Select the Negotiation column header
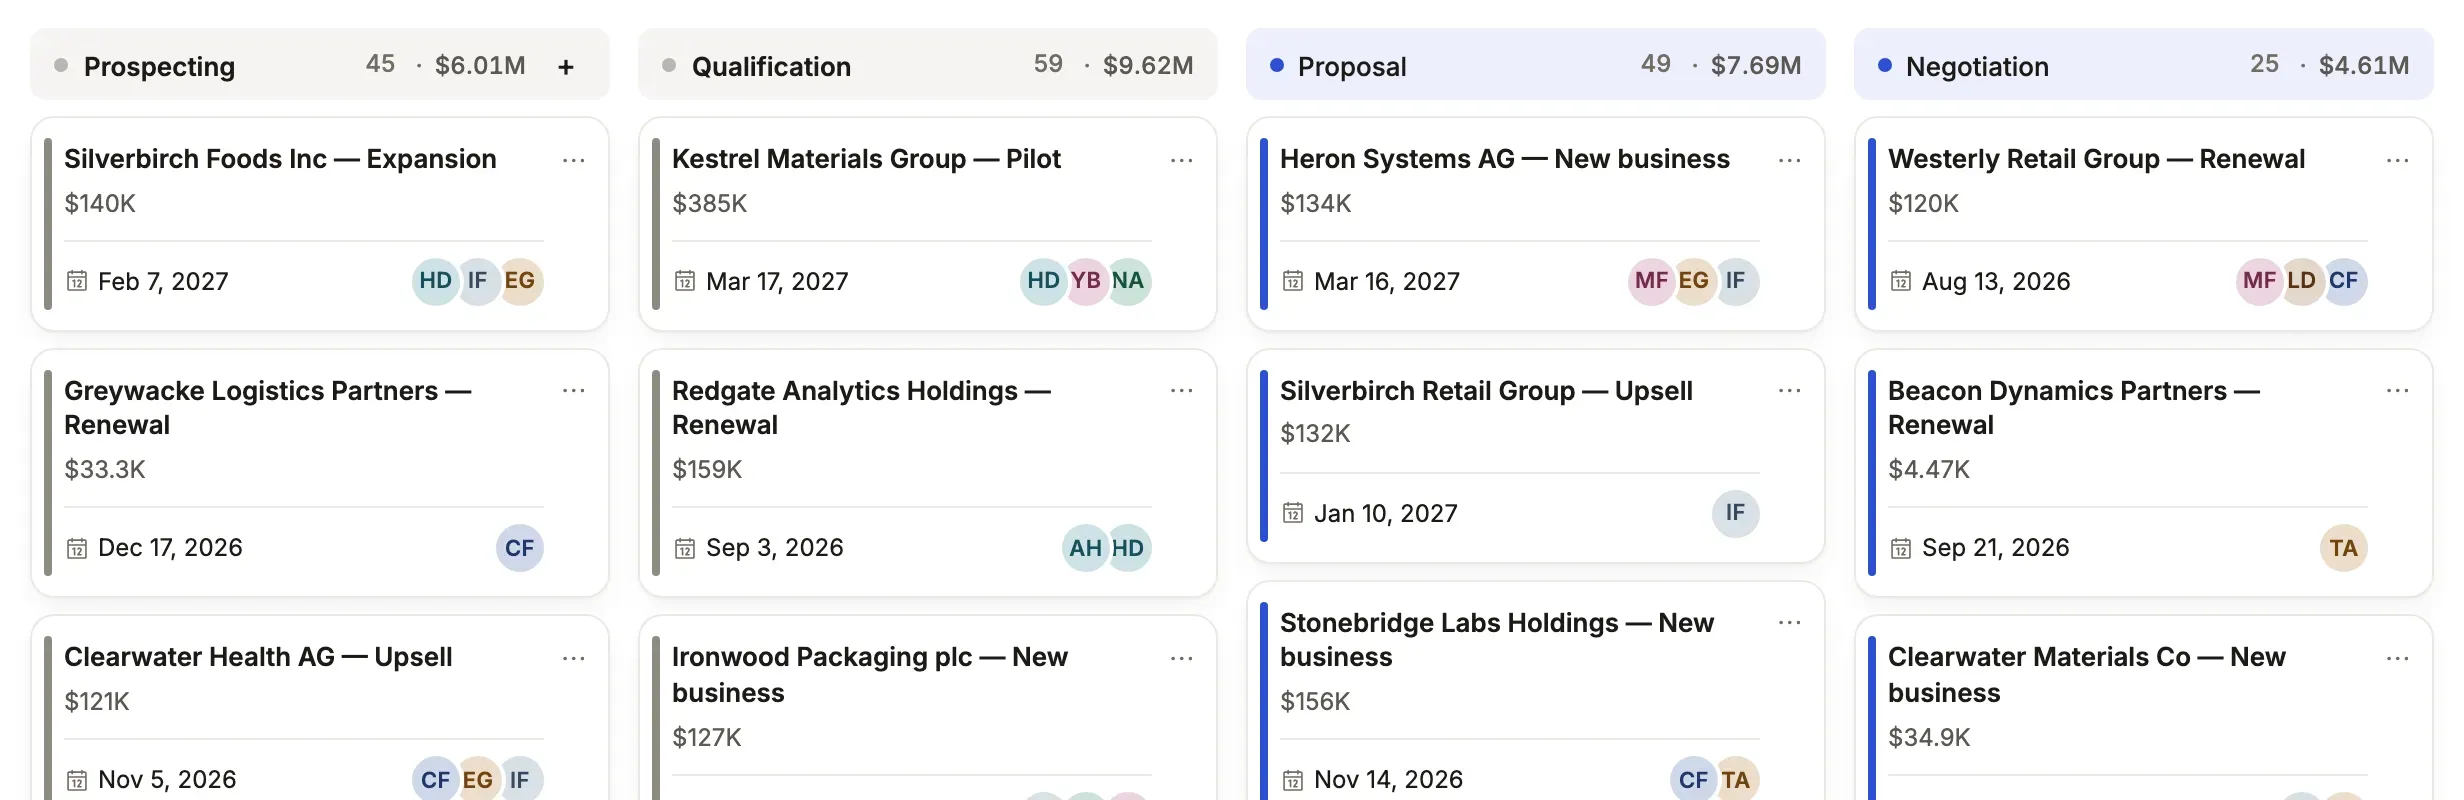The image size is (2464, 800). 2144,65
